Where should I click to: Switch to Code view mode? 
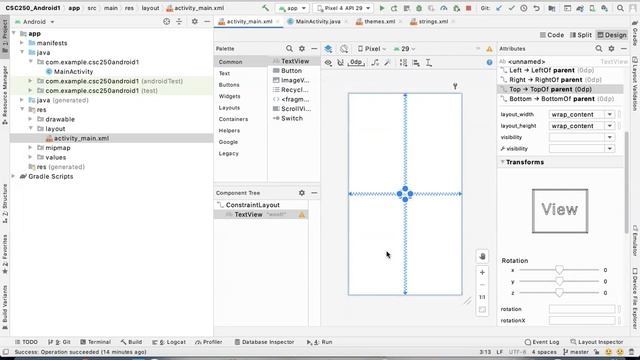[552, 35]
